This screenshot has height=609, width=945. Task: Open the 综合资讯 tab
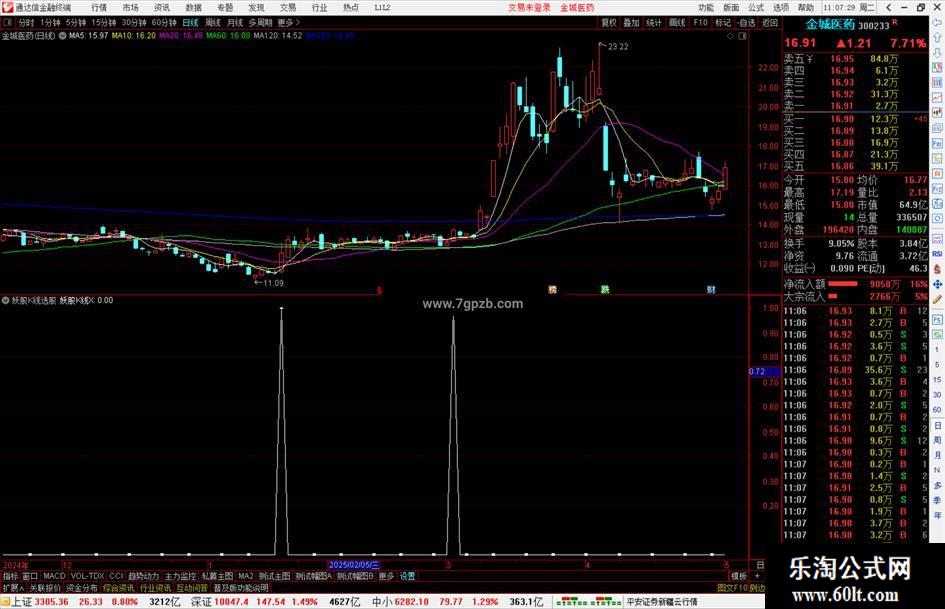click(118, 588)
